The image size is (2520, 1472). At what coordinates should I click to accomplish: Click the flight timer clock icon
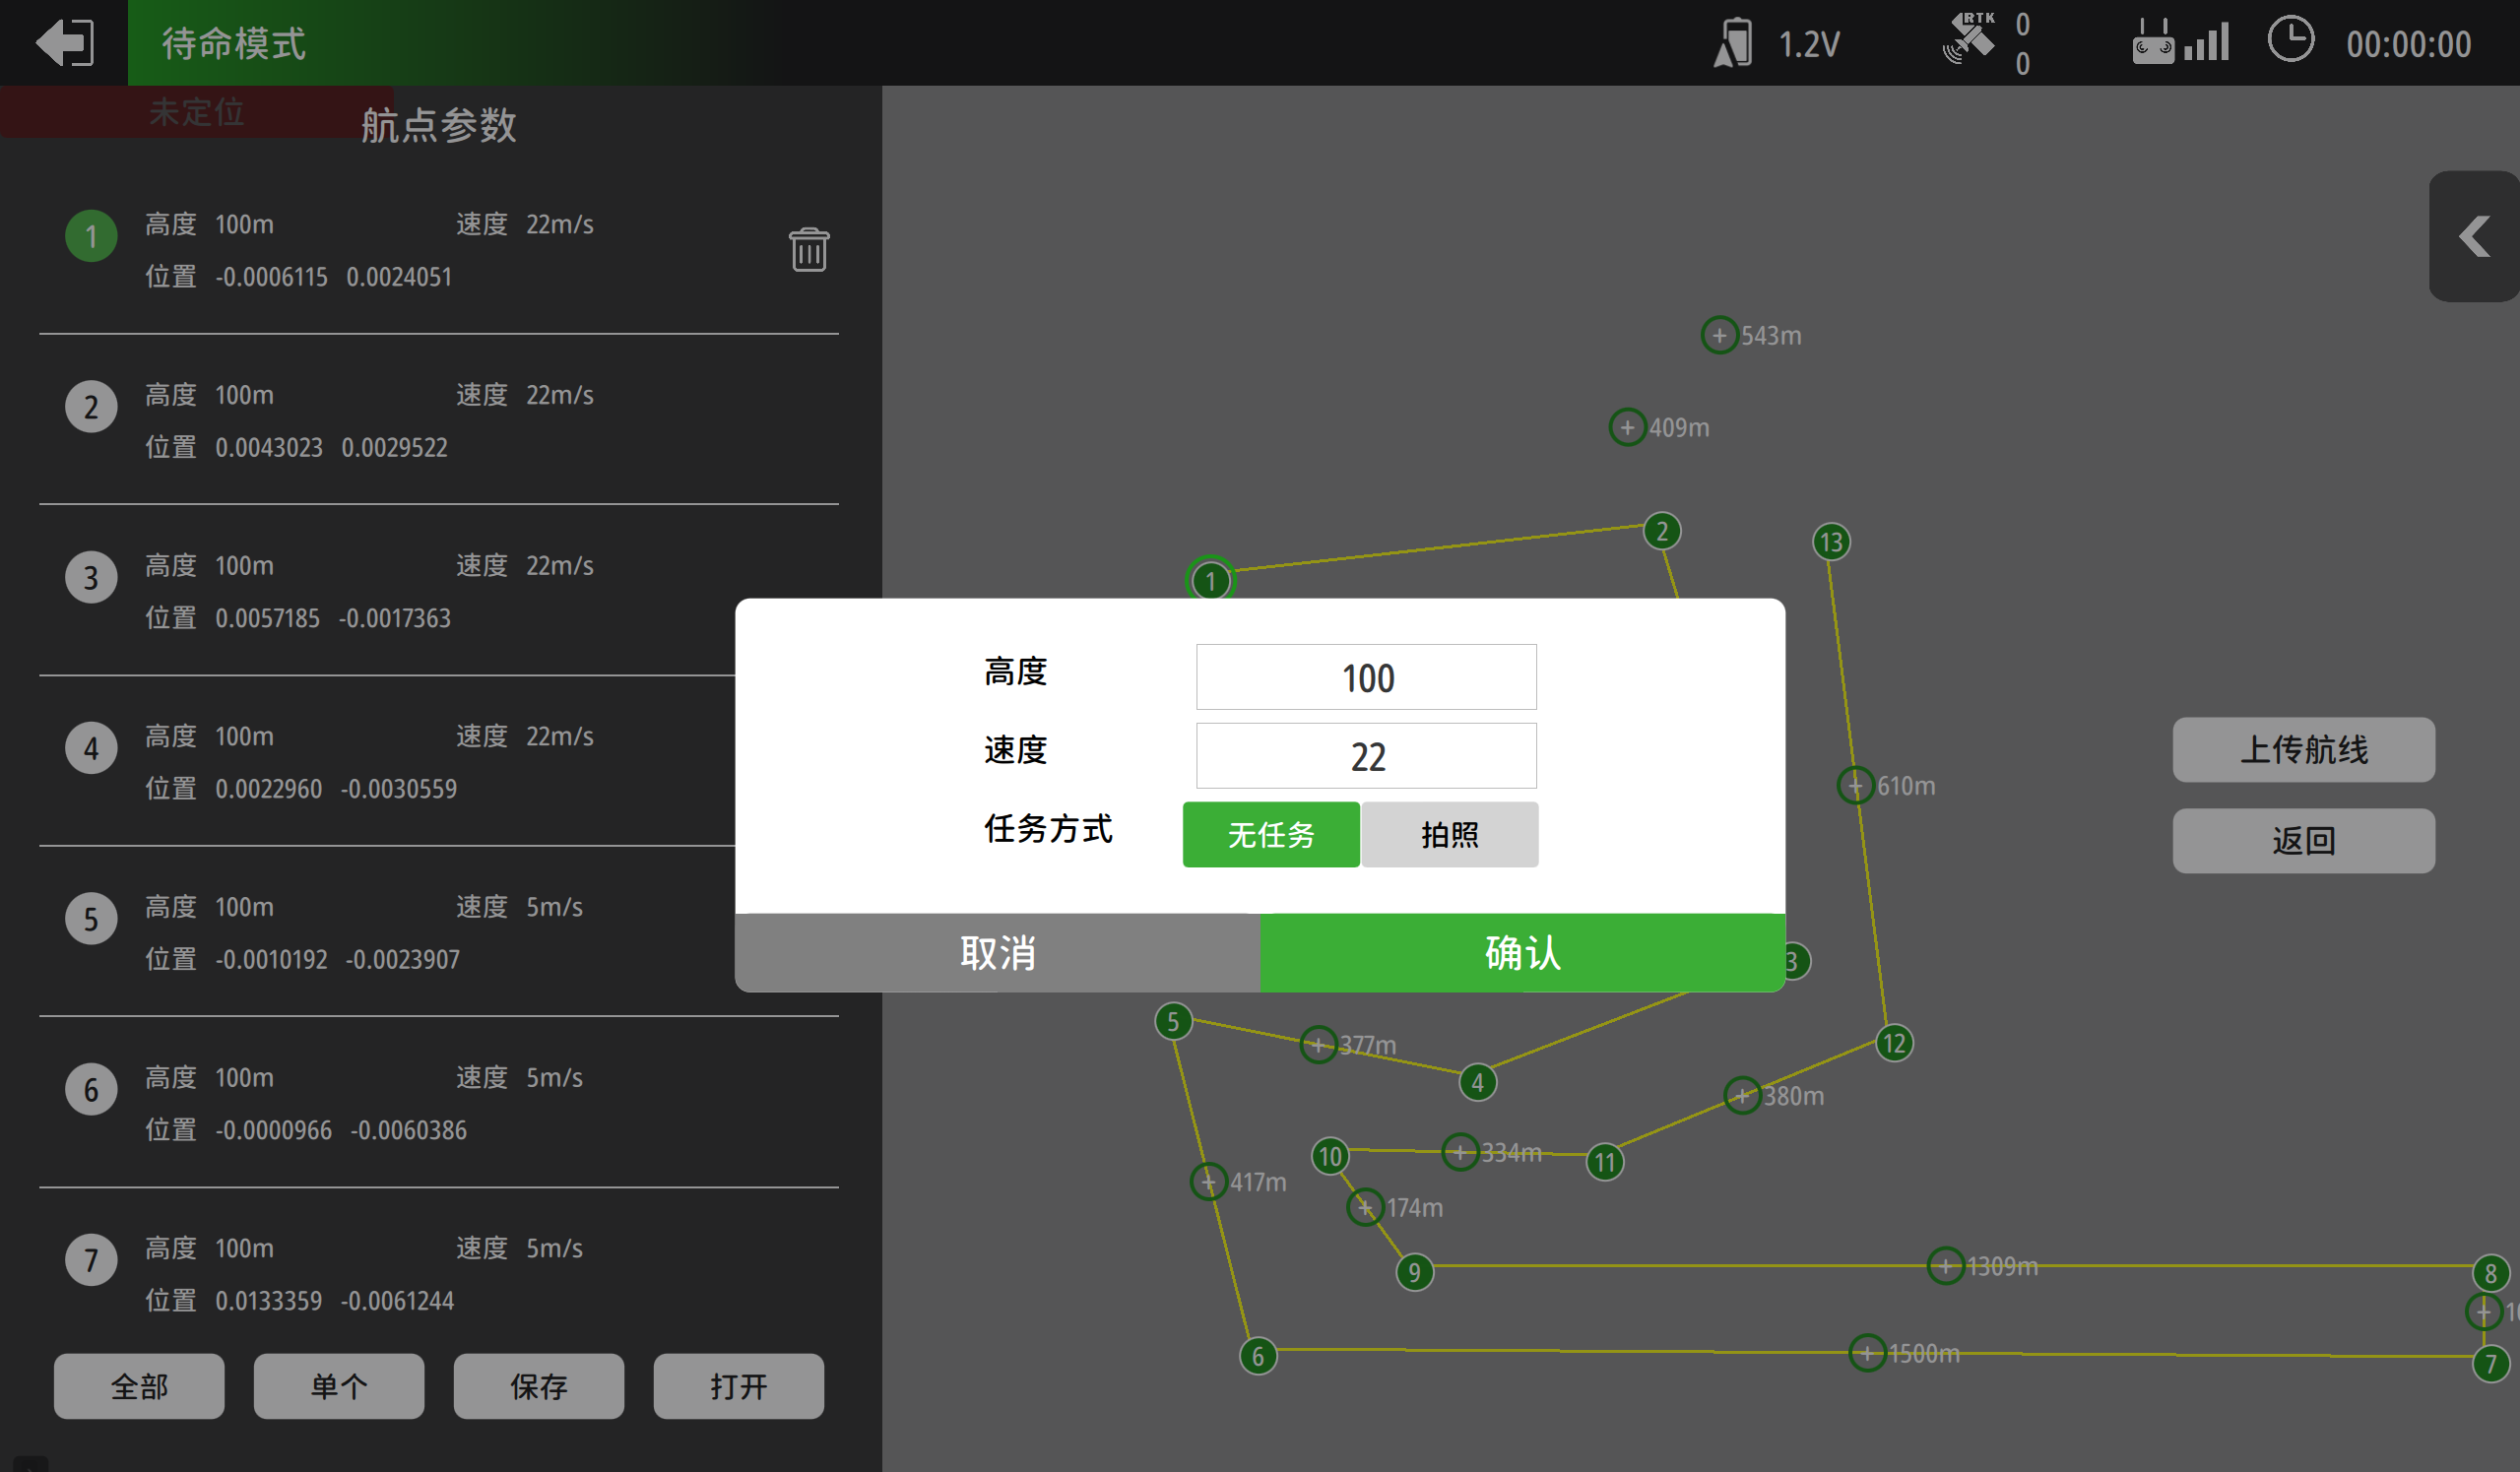2290,41
